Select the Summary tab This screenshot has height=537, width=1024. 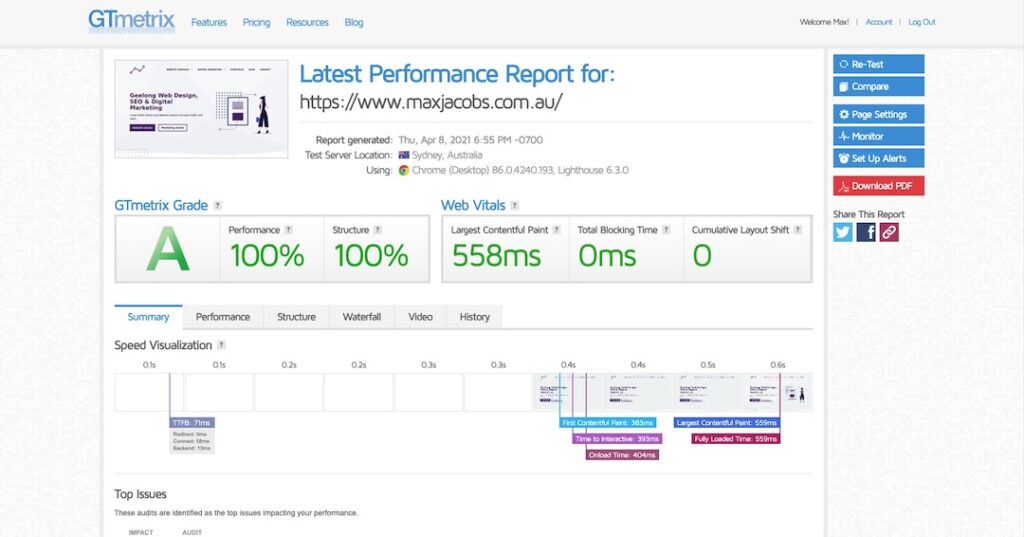coord(148,317)
